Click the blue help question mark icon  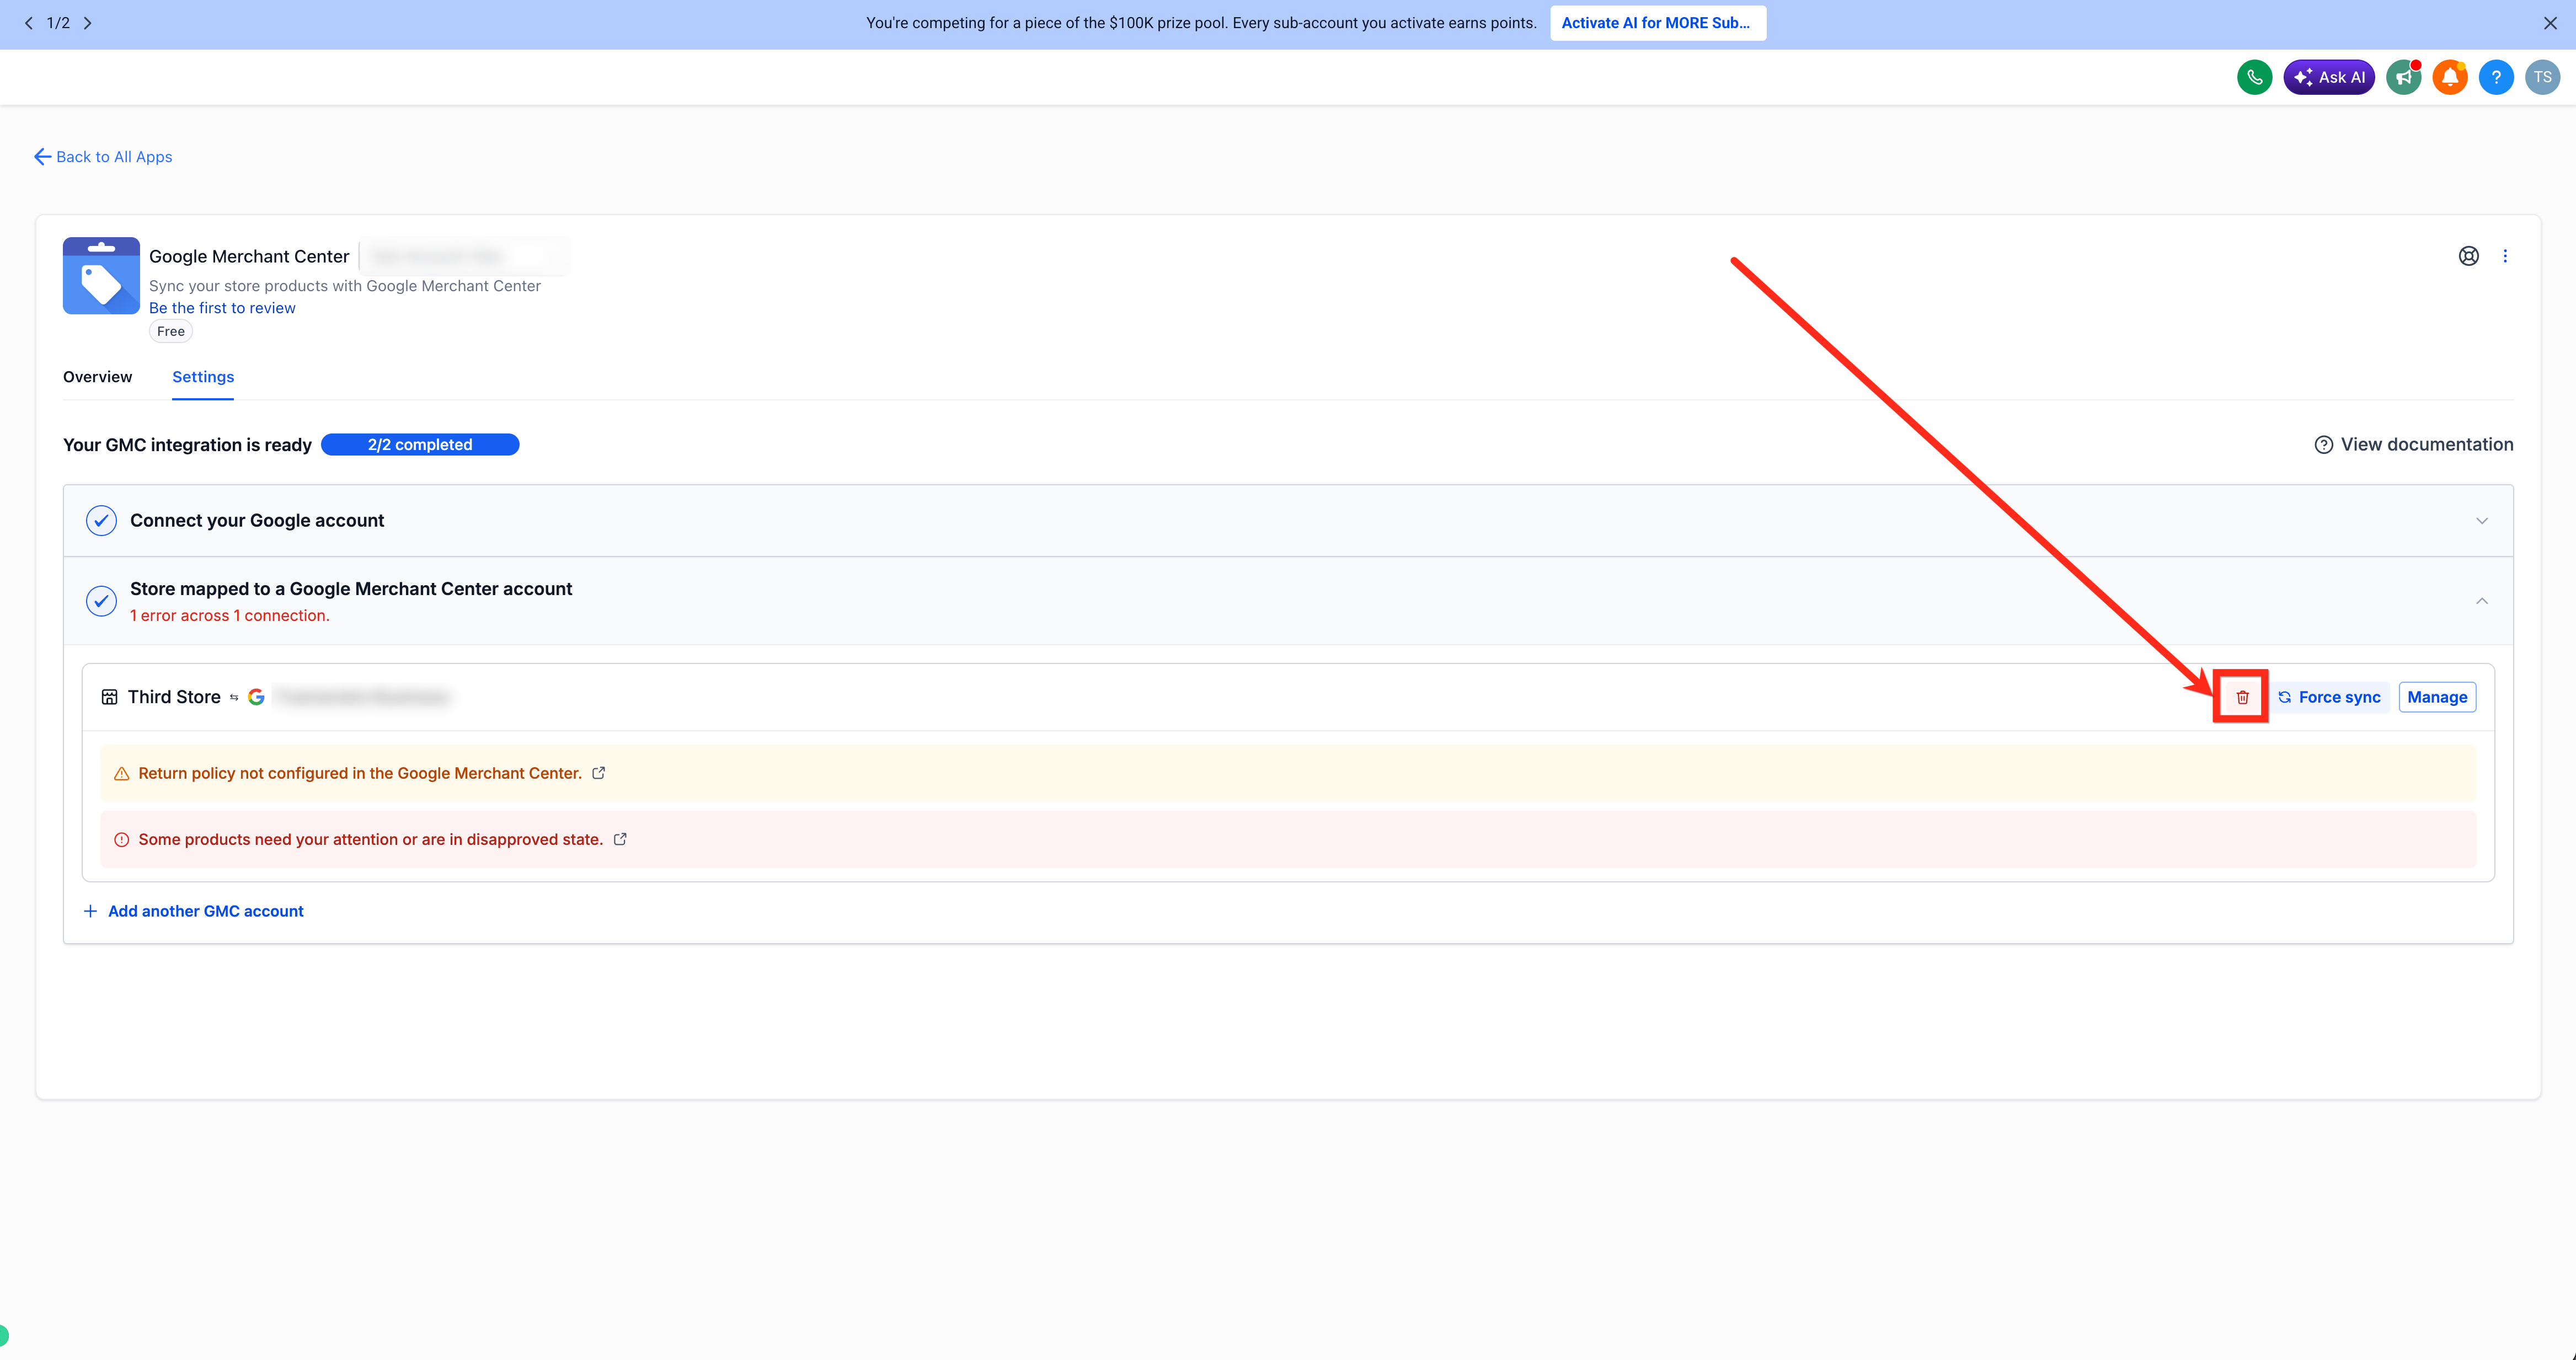(2496, 77)
